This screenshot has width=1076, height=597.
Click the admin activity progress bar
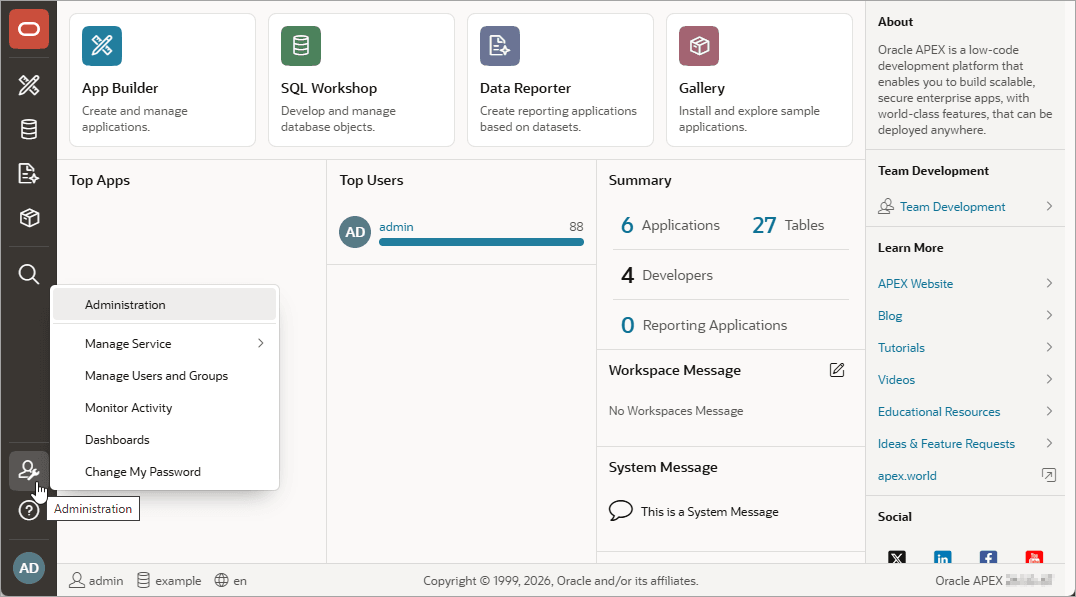[x=481, y=242]
